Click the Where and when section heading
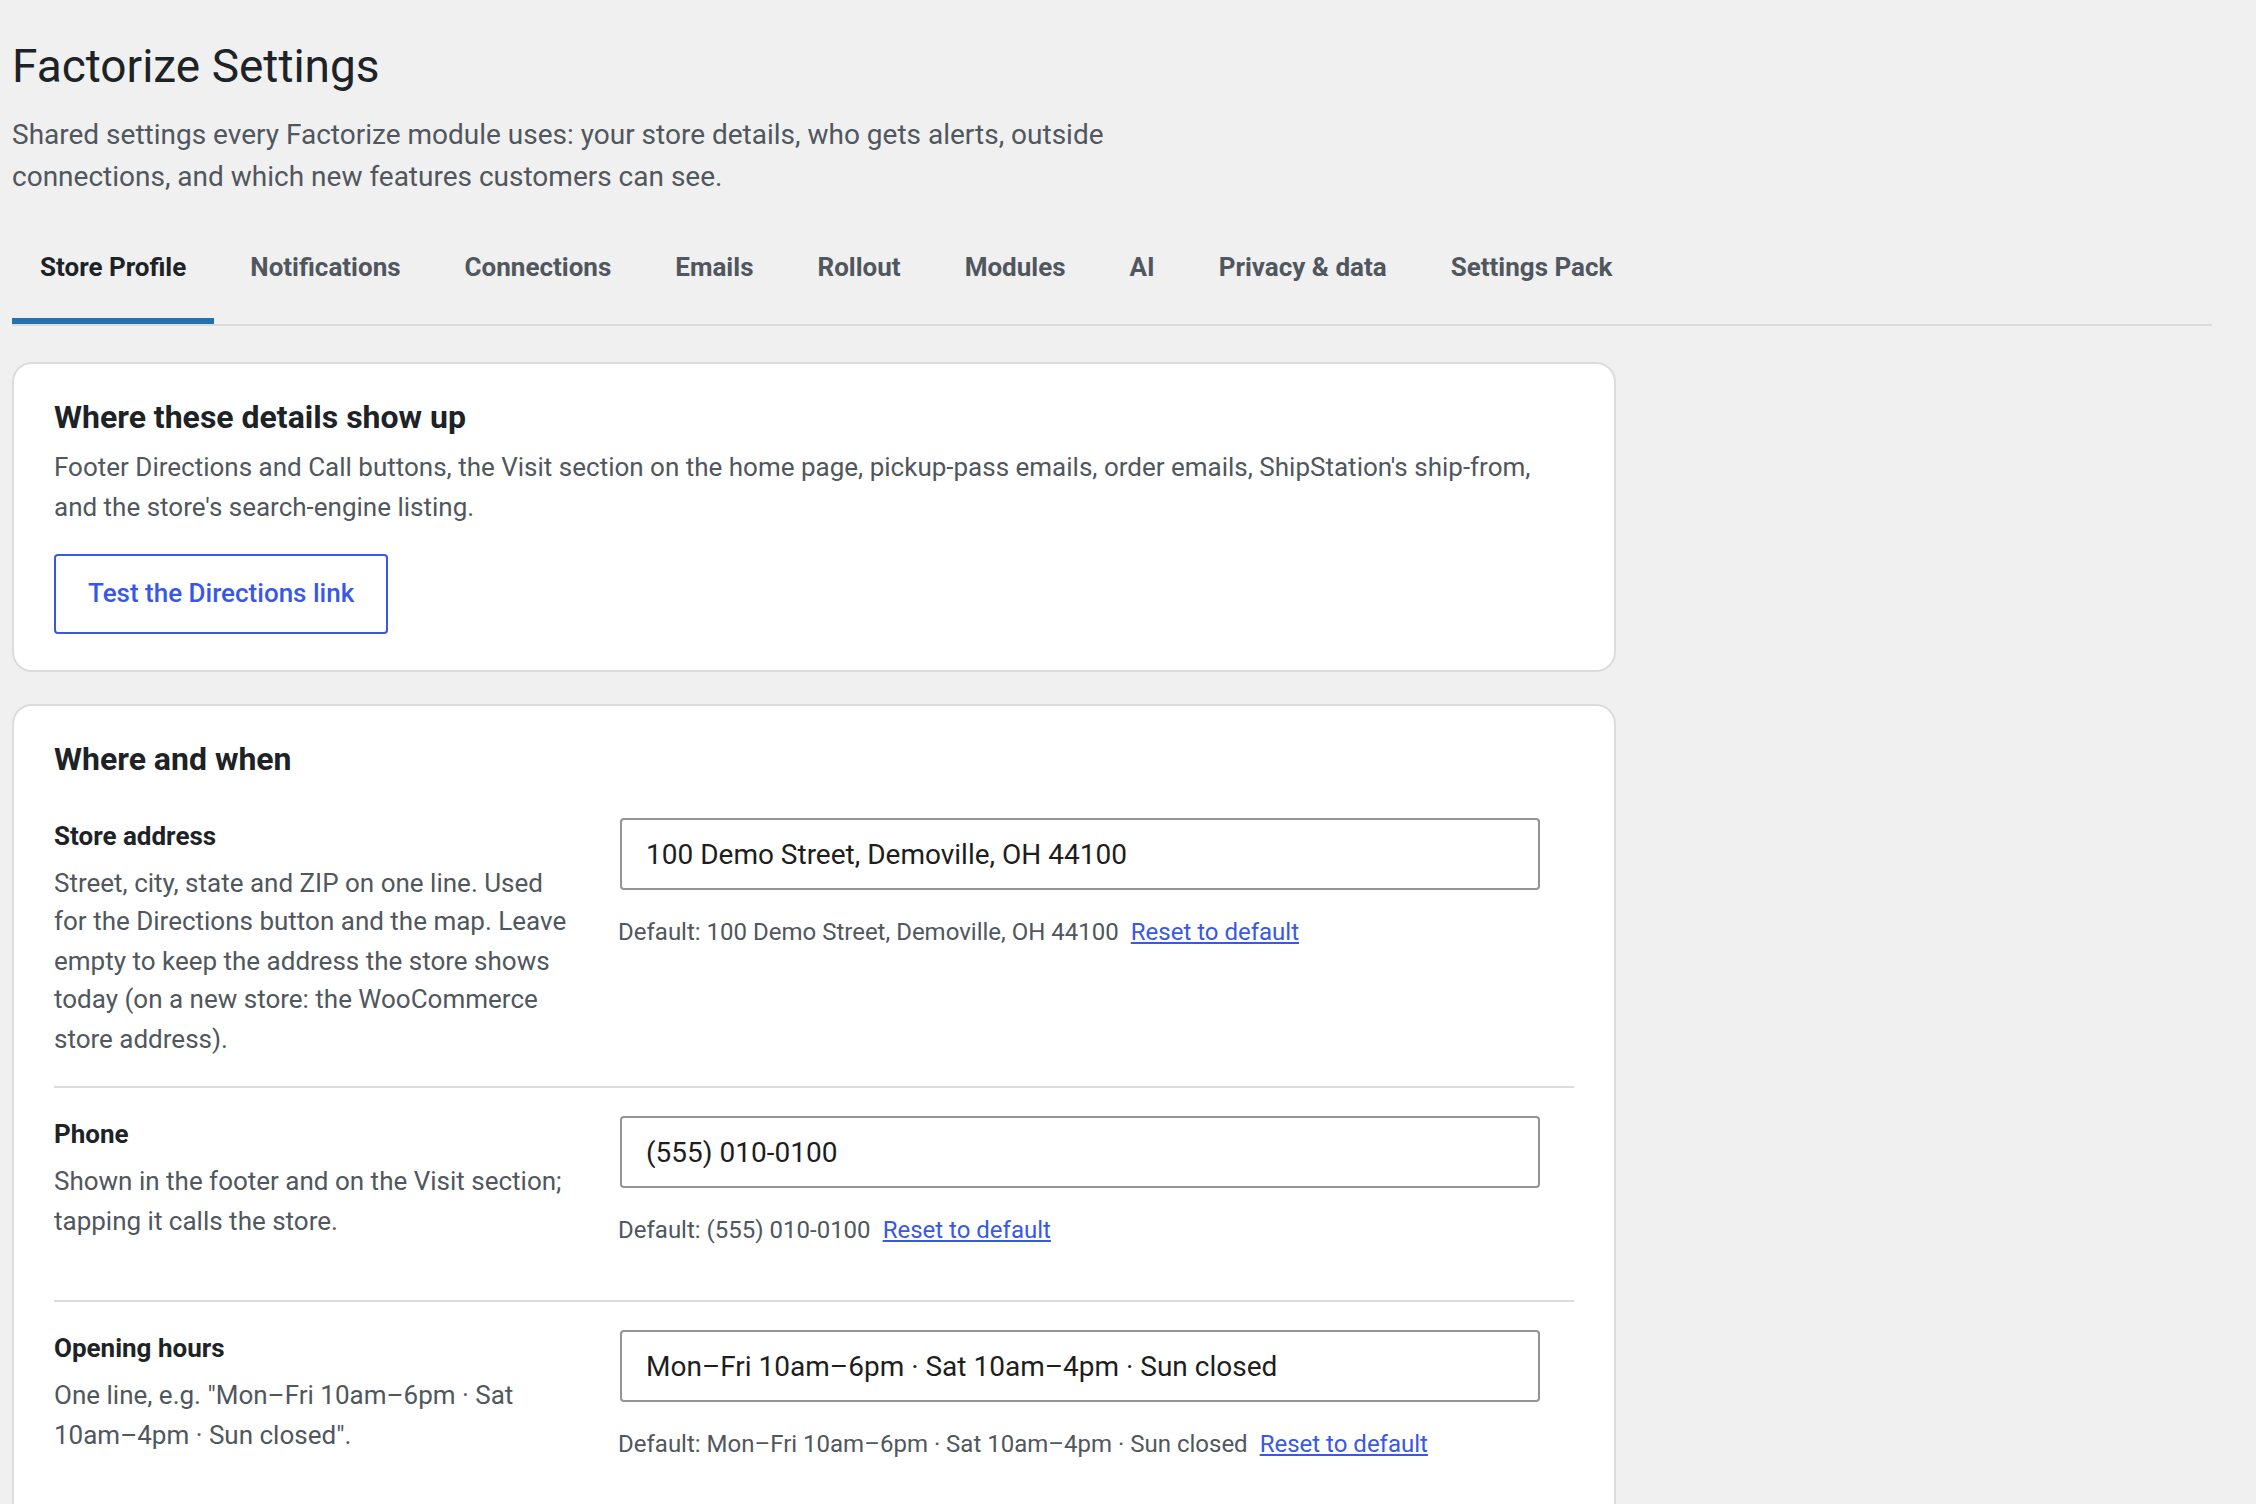Image resolution: width=2256 pixels, height=1504 pixels. pyautogui.click(x=172, y=760)
